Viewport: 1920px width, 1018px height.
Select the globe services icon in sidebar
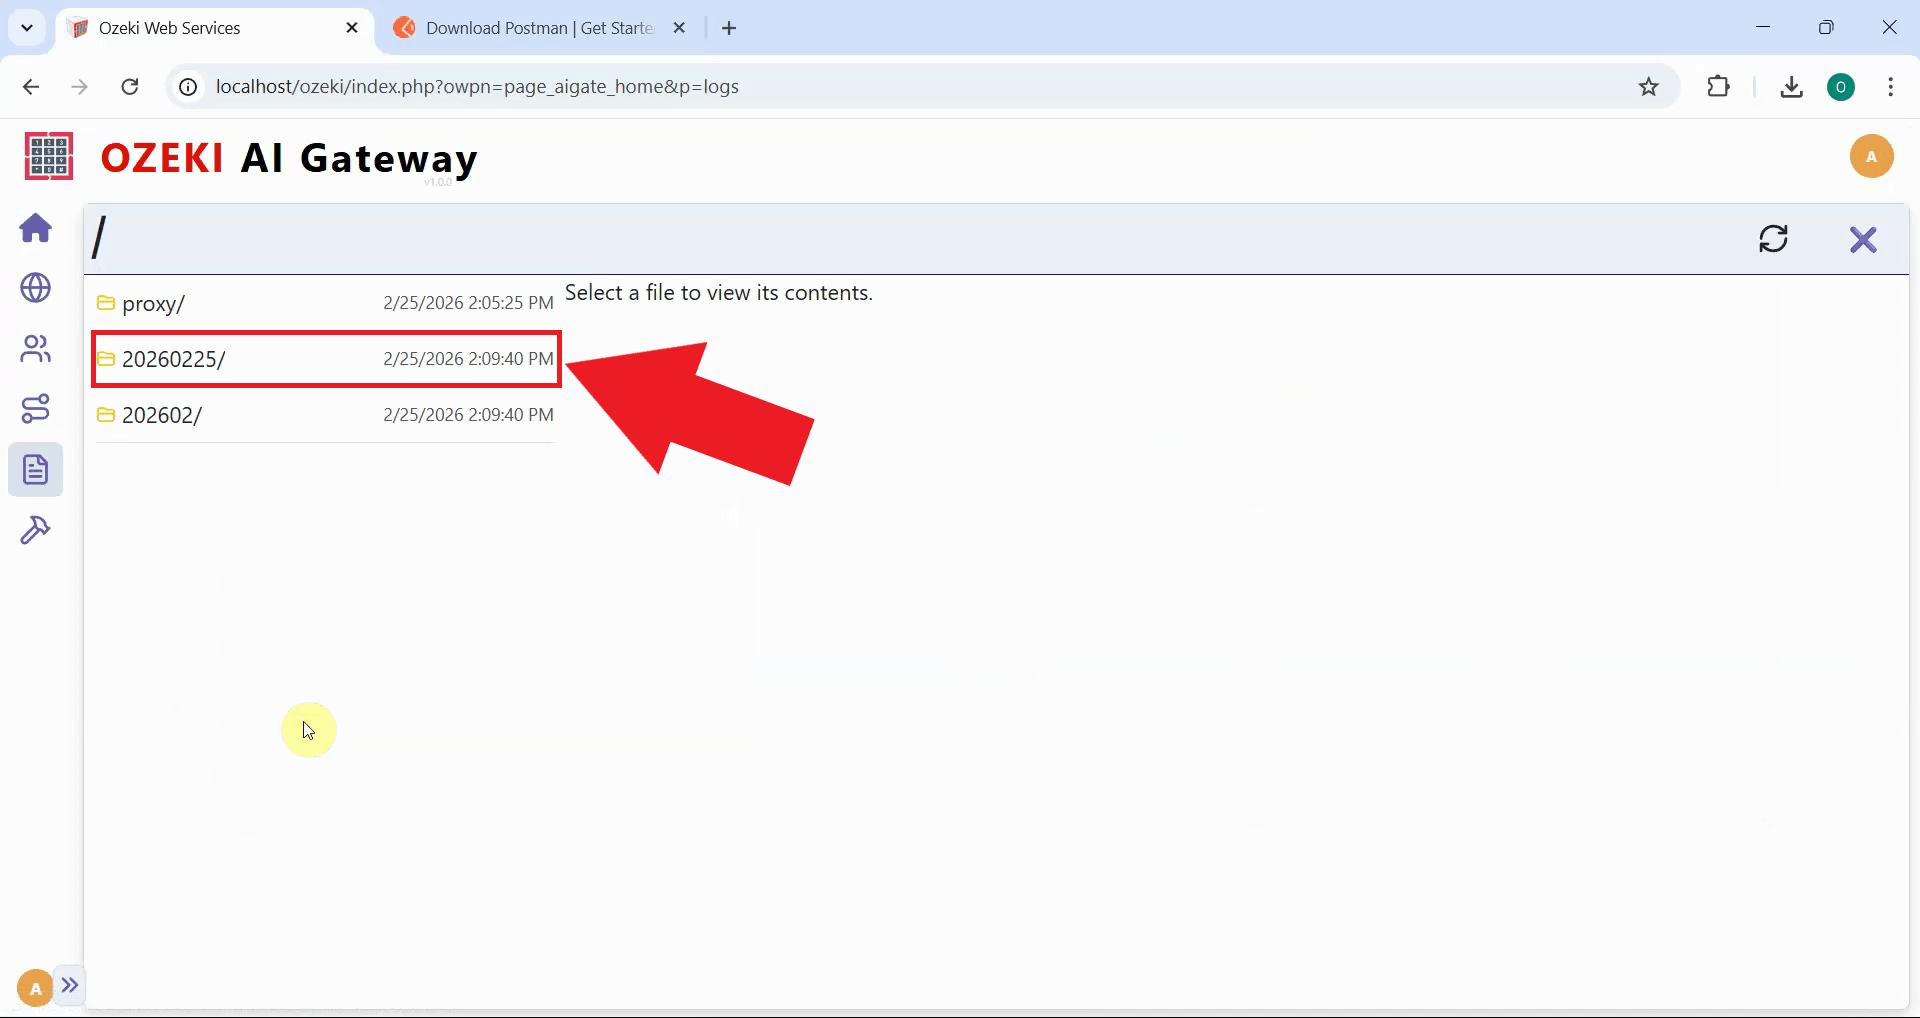point(35,289)
